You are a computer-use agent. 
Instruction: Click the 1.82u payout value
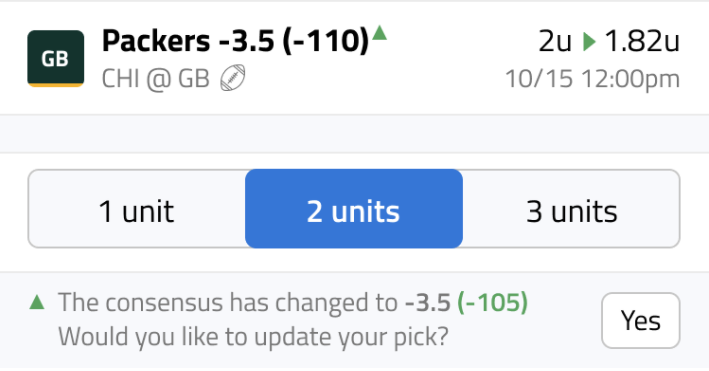[x=642, y=42]
